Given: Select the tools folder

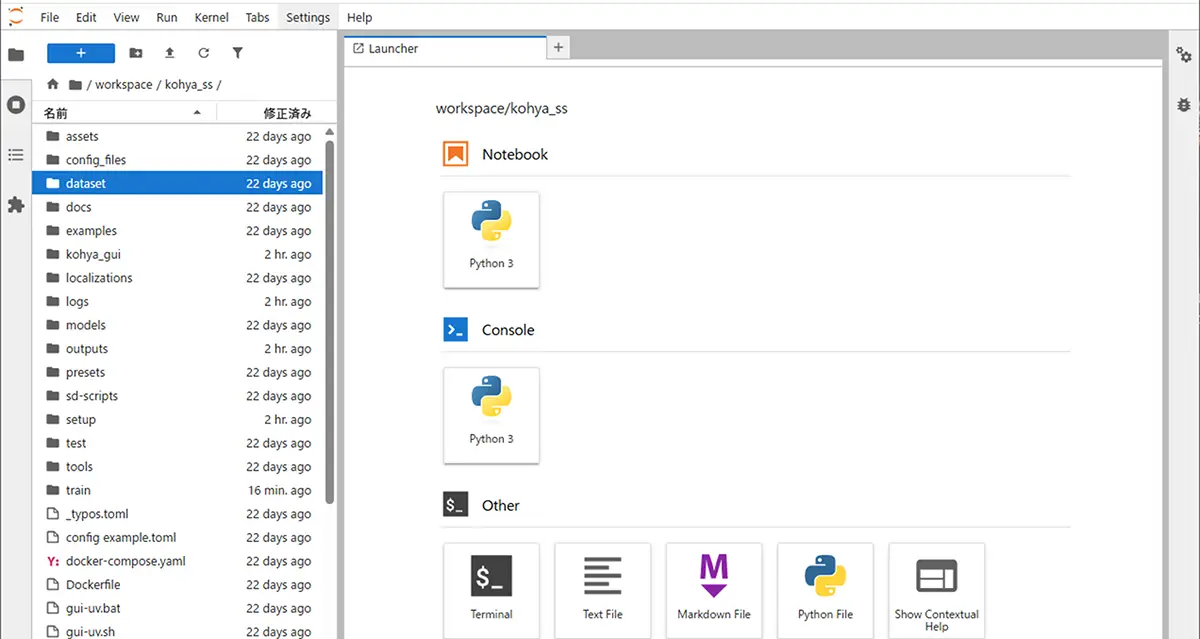Looking at the screenshot, I should [x=179, y=467].
